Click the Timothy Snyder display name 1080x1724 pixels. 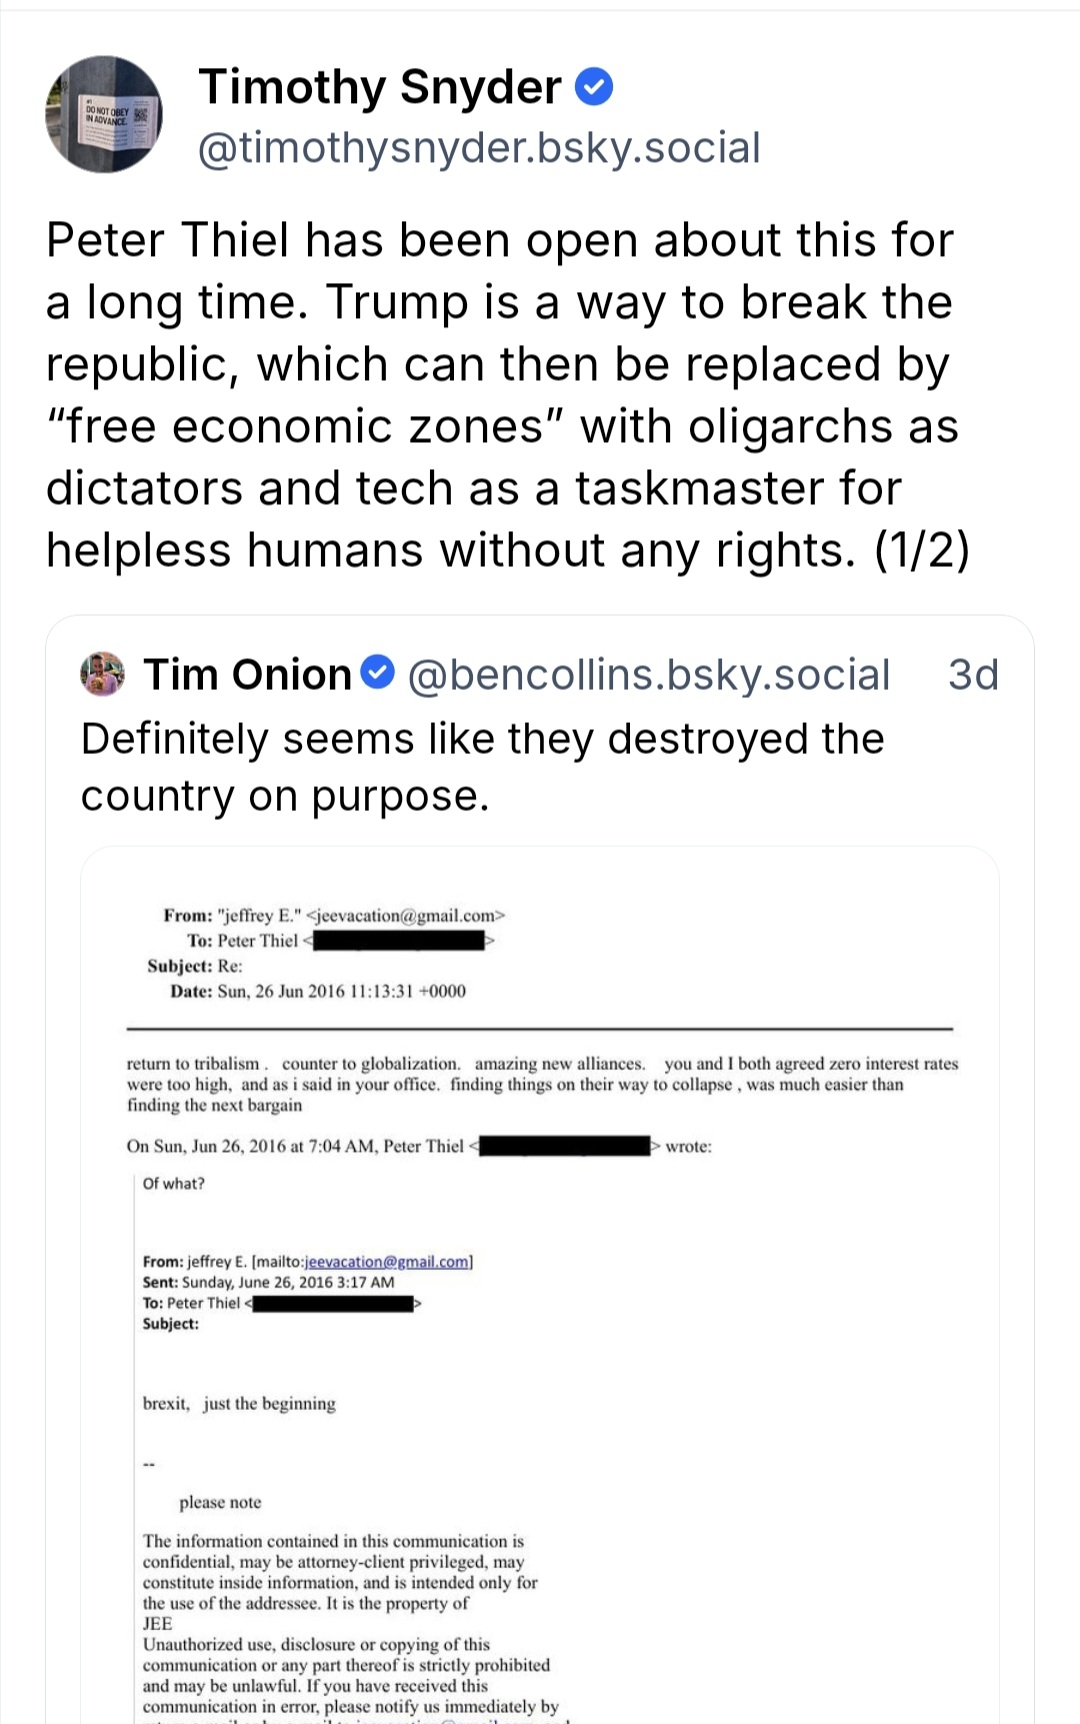[x=380, y=87]
